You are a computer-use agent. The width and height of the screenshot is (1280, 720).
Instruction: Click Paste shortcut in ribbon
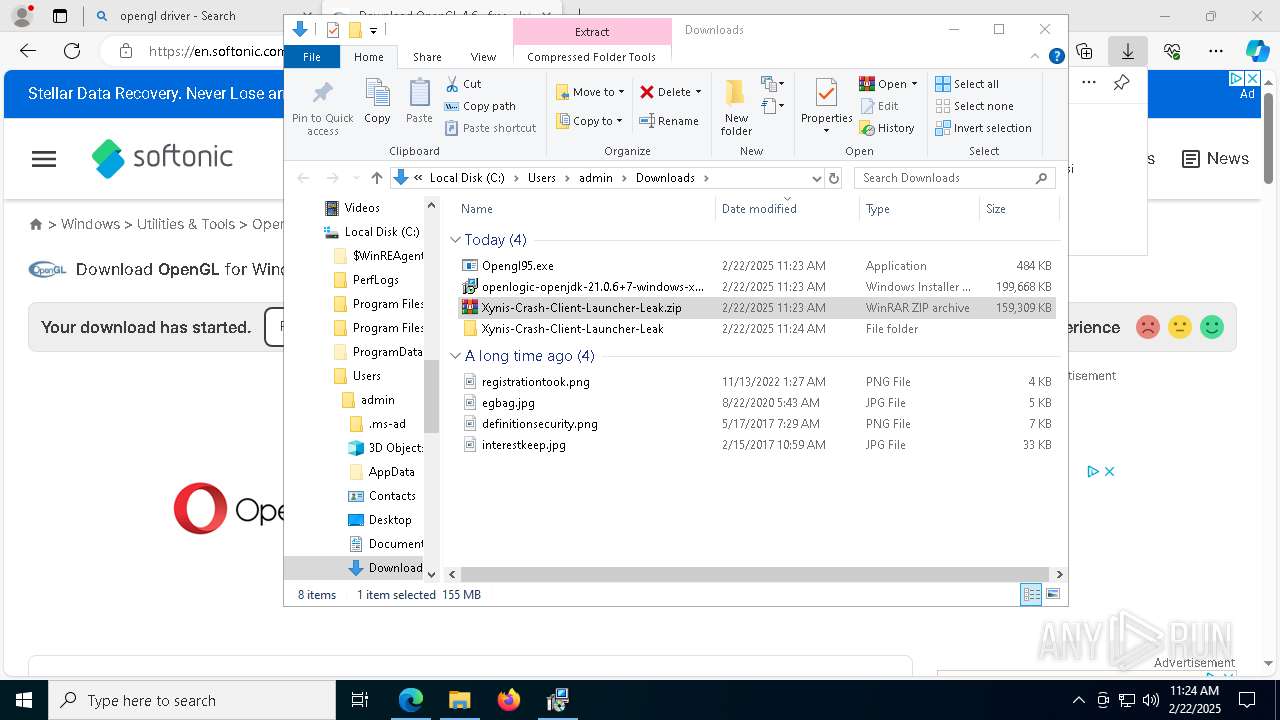(490, 128)
